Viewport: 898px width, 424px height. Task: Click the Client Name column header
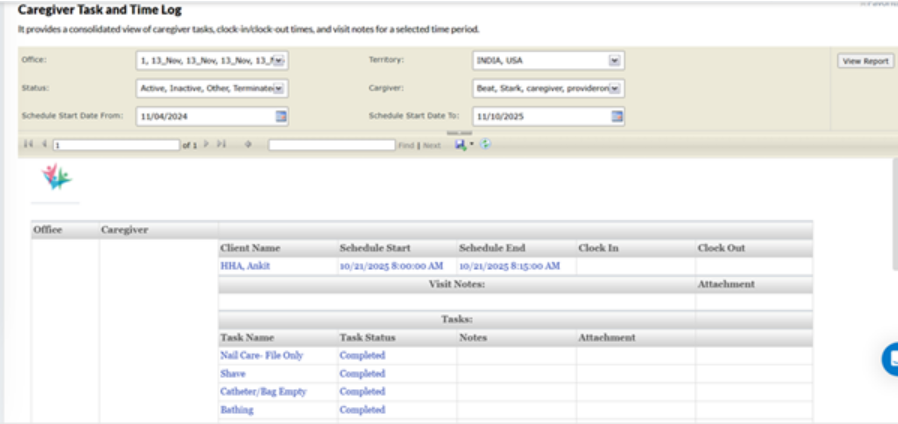(x=250, y=249)
